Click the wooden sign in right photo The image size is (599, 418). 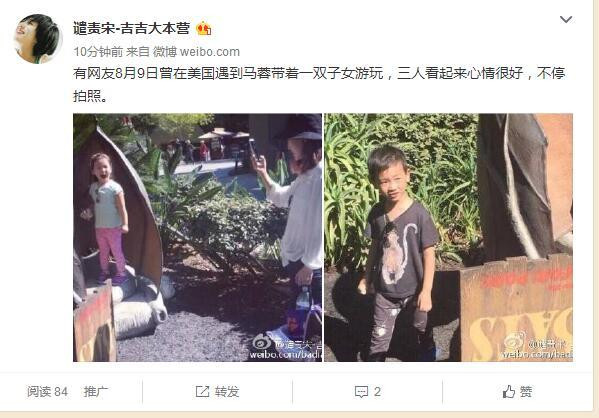point(516,309)
